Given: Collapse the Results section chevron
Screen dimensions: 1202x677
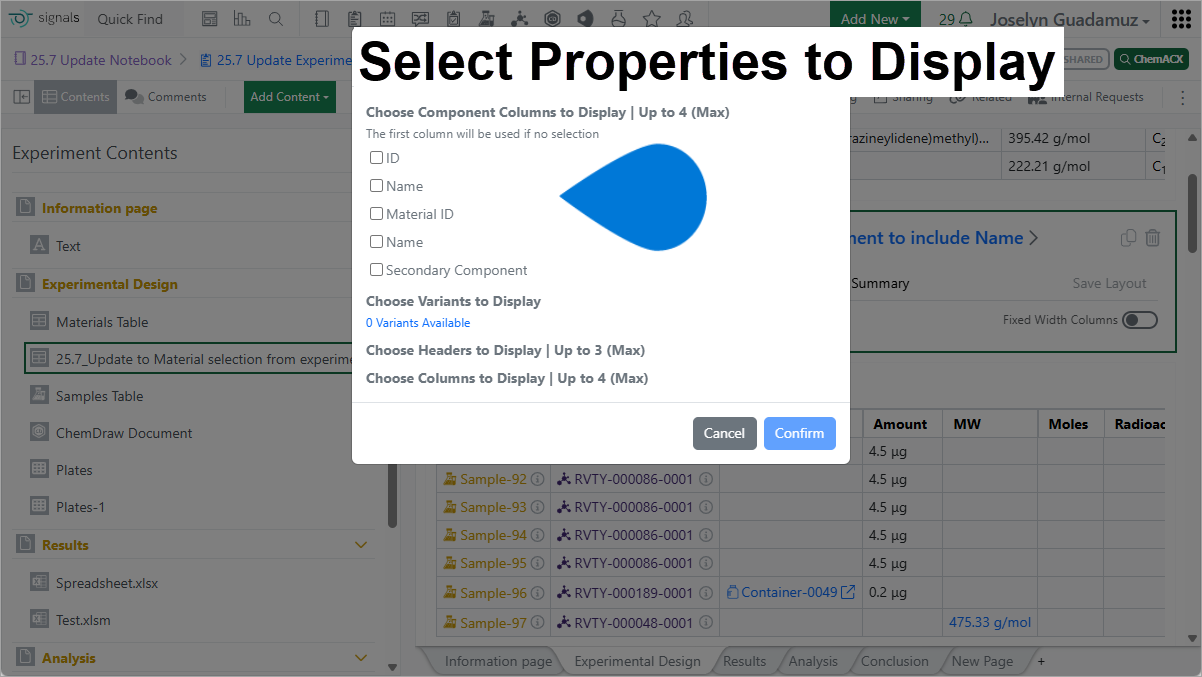Looking at the screenshot, I should (x=361, y=545).
